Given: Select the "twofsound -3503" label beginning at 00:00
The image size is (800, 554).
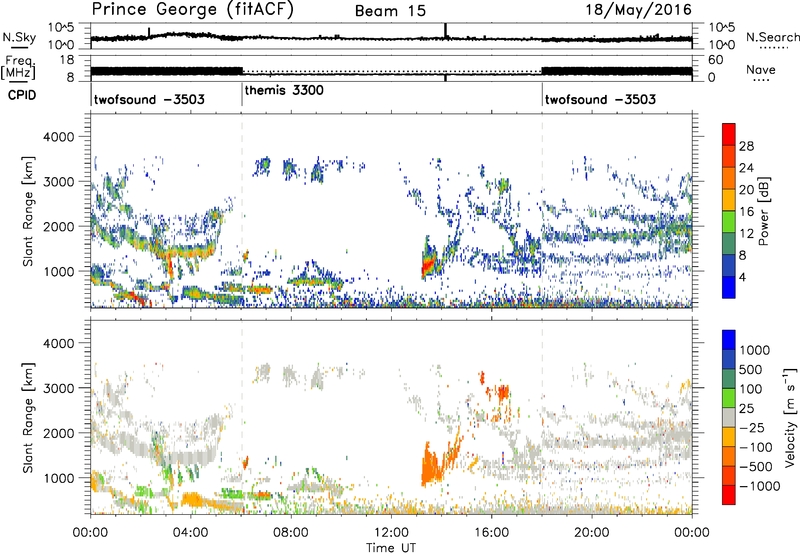Looking at the screenshot, I should (149, 99).
